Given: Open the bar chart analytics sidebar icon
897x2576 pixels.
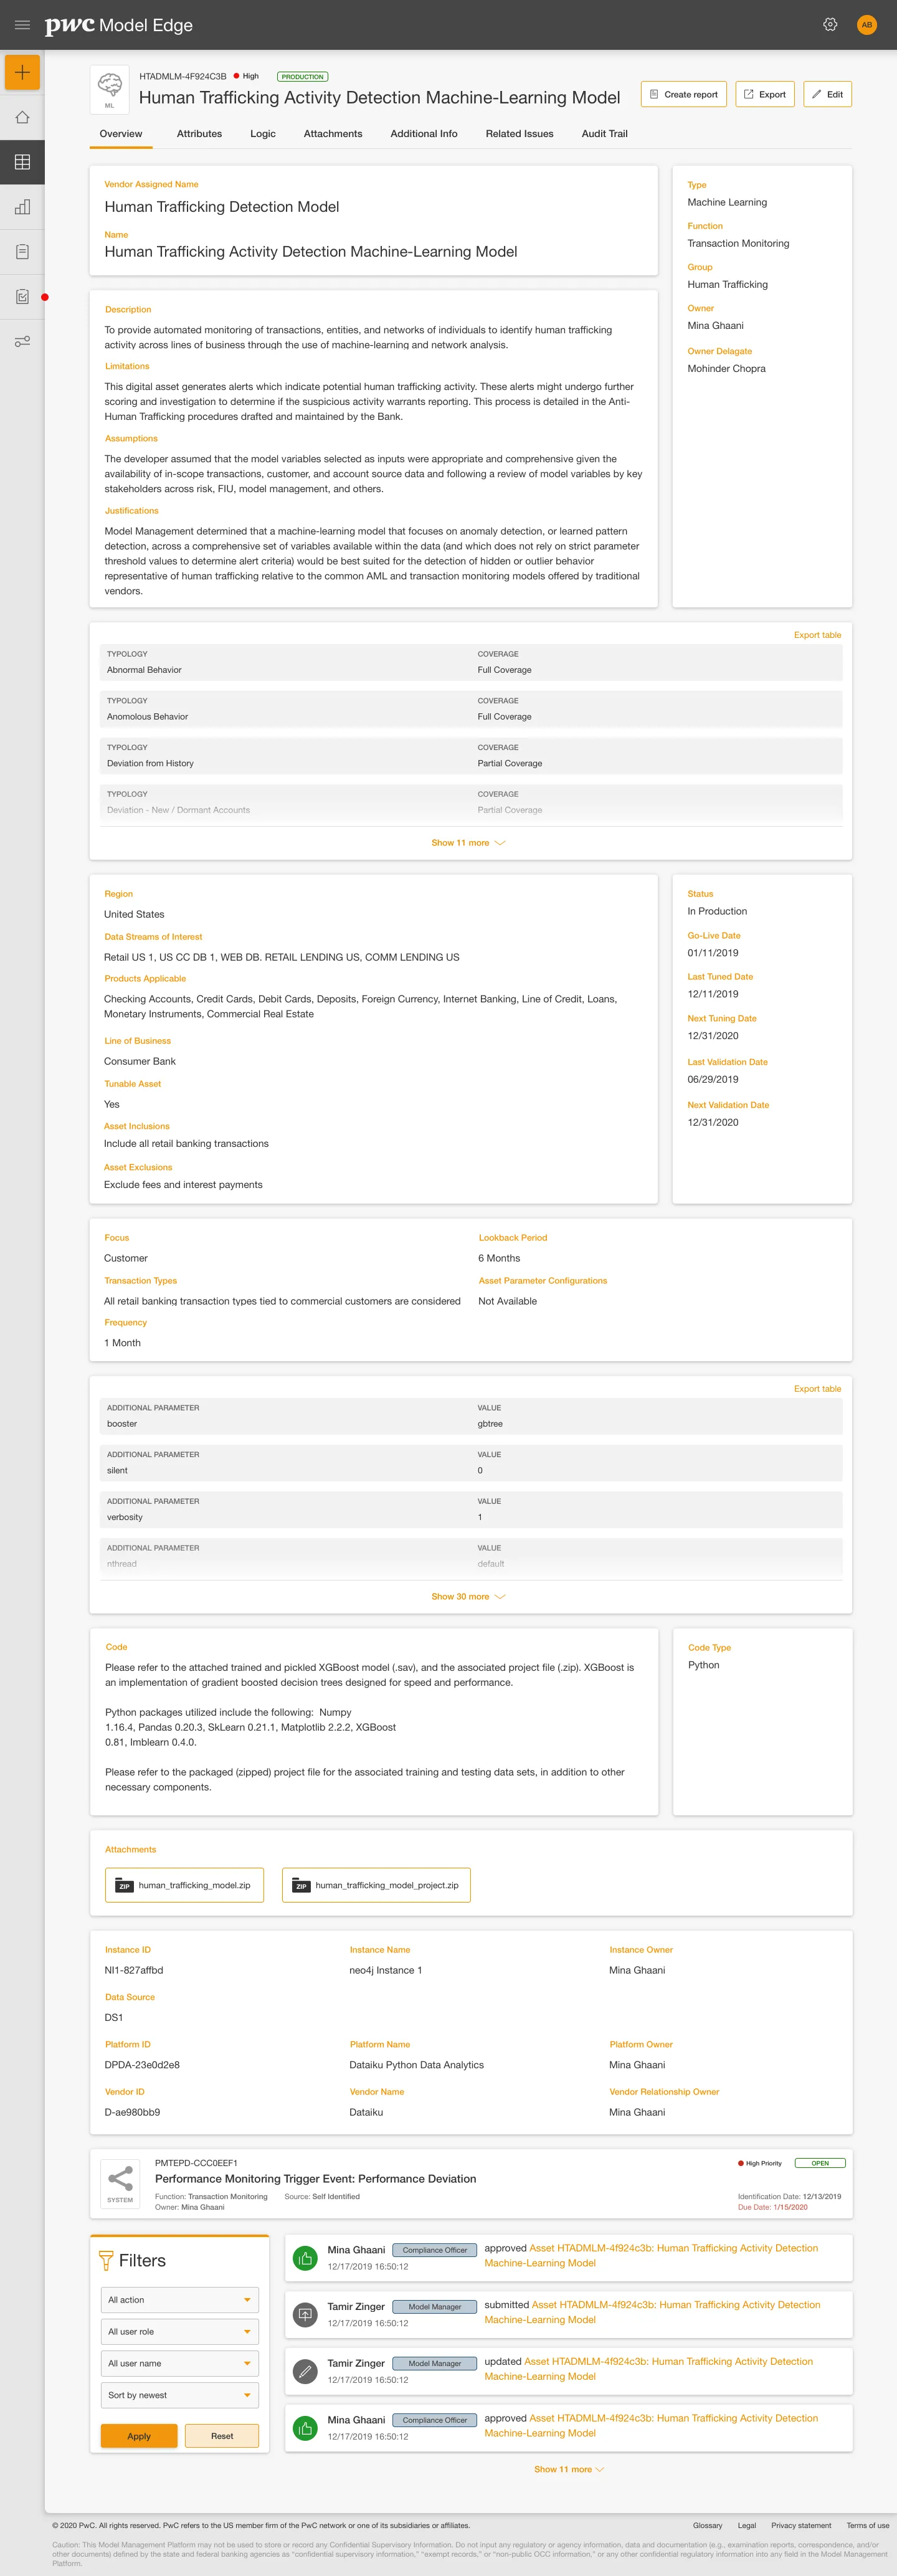Looking at the screenshot, I should tap(22, 207).
